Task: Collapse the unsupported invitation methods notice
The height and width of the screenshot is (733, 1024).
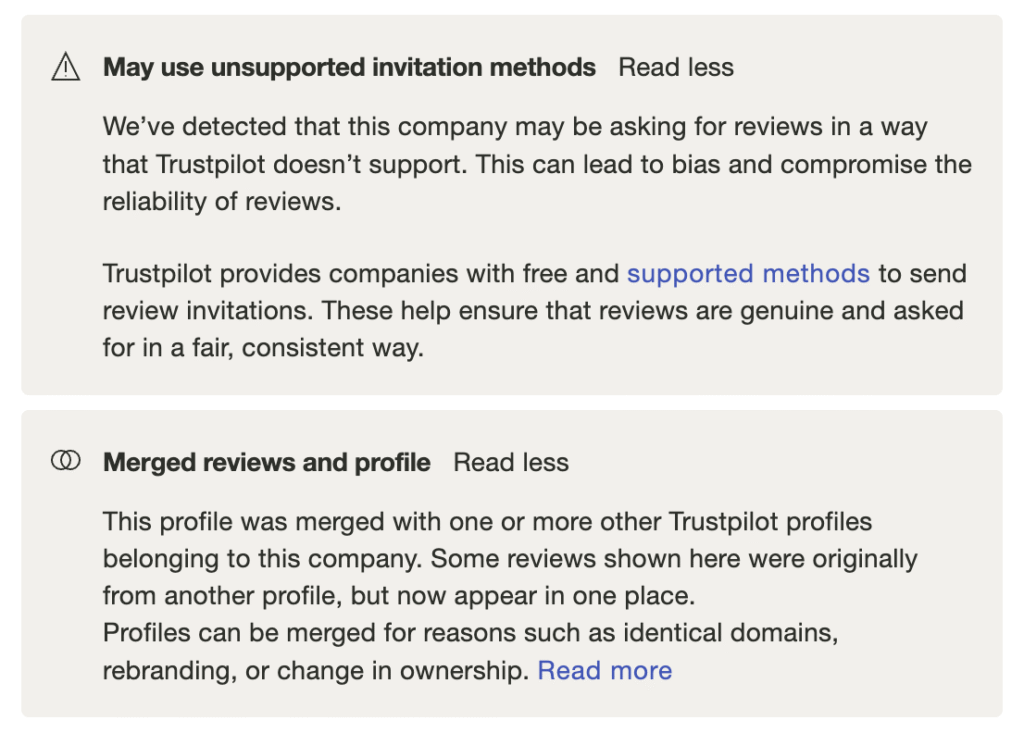Action: [676, 67]
